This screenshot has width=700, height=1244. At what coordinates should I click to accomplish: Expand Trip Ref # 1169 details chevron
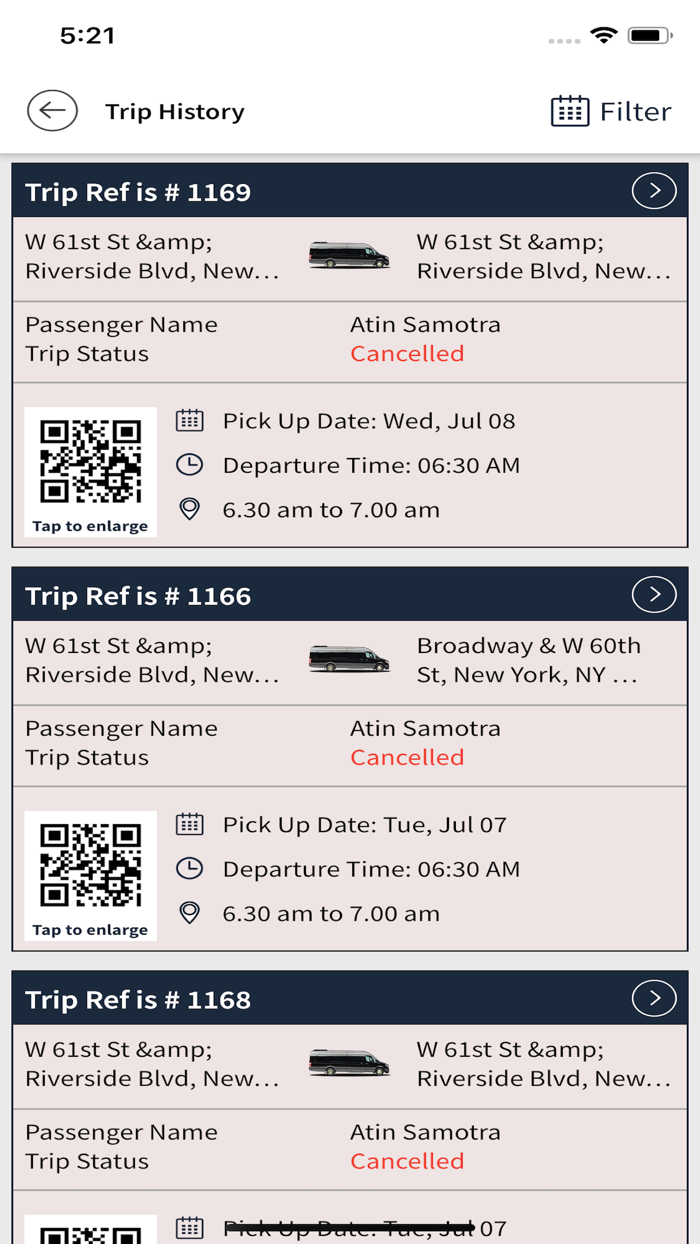pos(654,191)
